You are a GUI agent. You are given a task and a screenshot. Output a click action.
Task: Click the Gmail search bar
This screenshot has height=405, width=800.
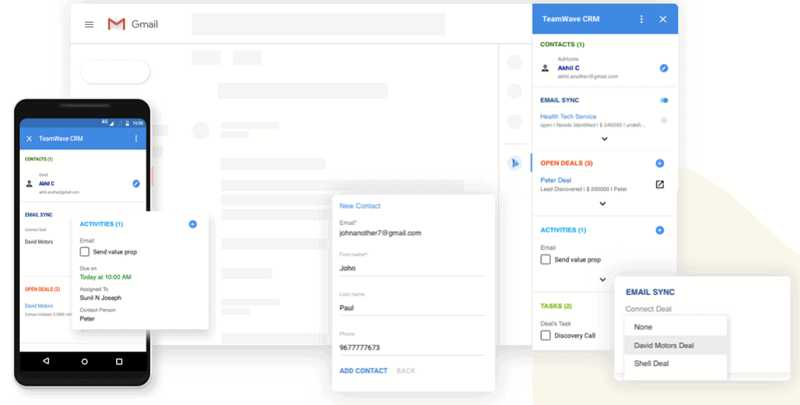318,24
